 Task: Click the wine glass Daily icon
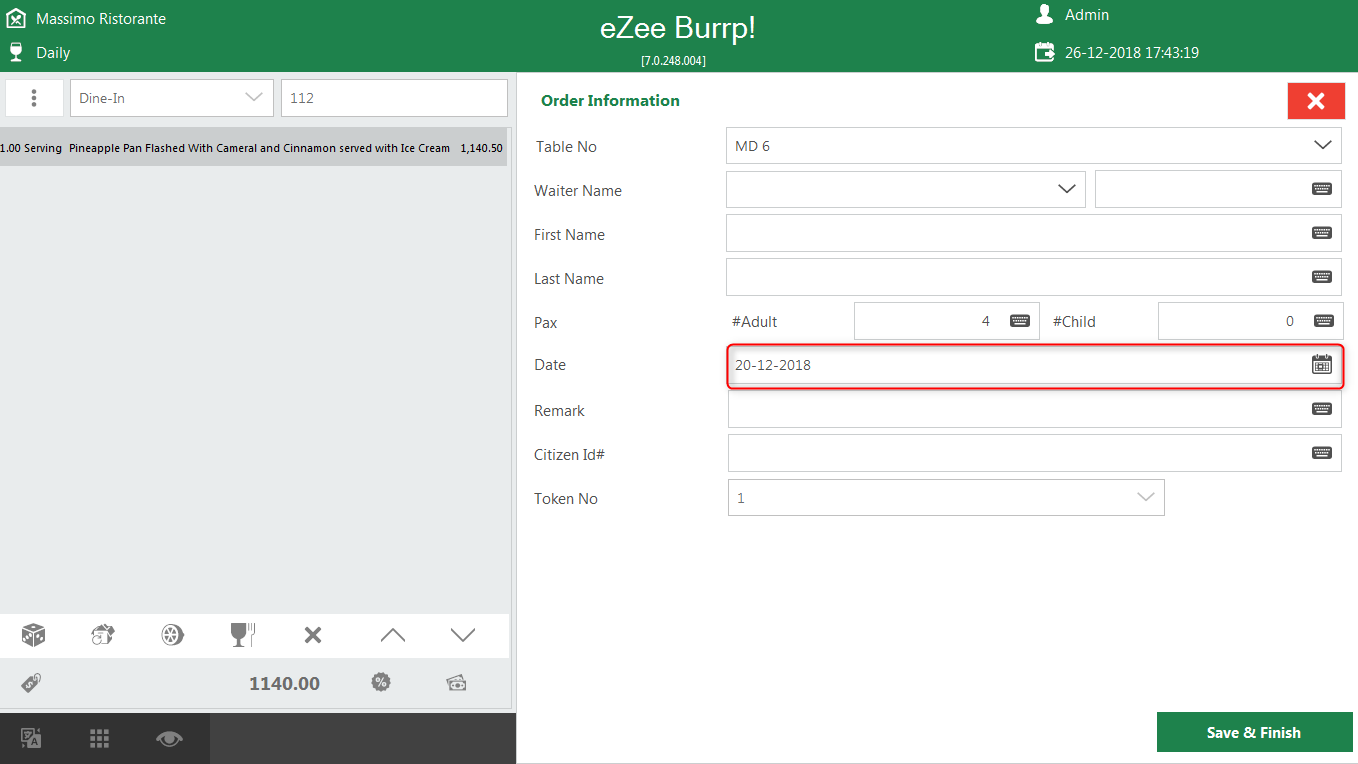click(15, 51)
